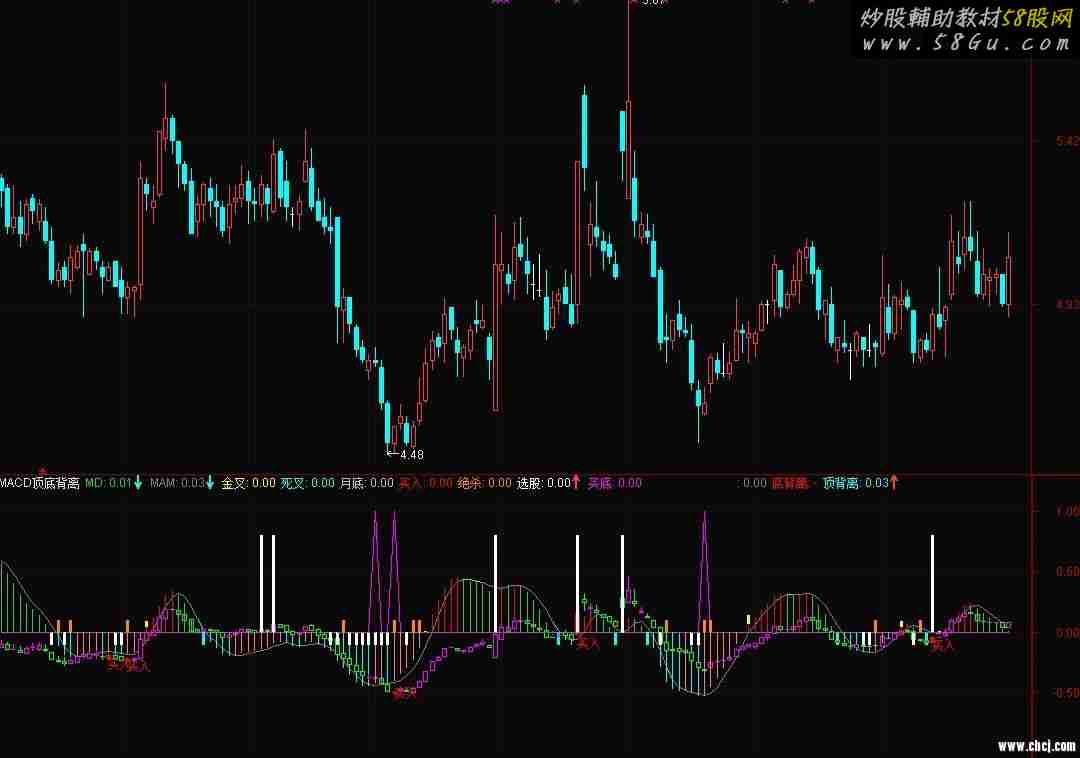Click the down arrow beside MAM value

coord(210,483)
